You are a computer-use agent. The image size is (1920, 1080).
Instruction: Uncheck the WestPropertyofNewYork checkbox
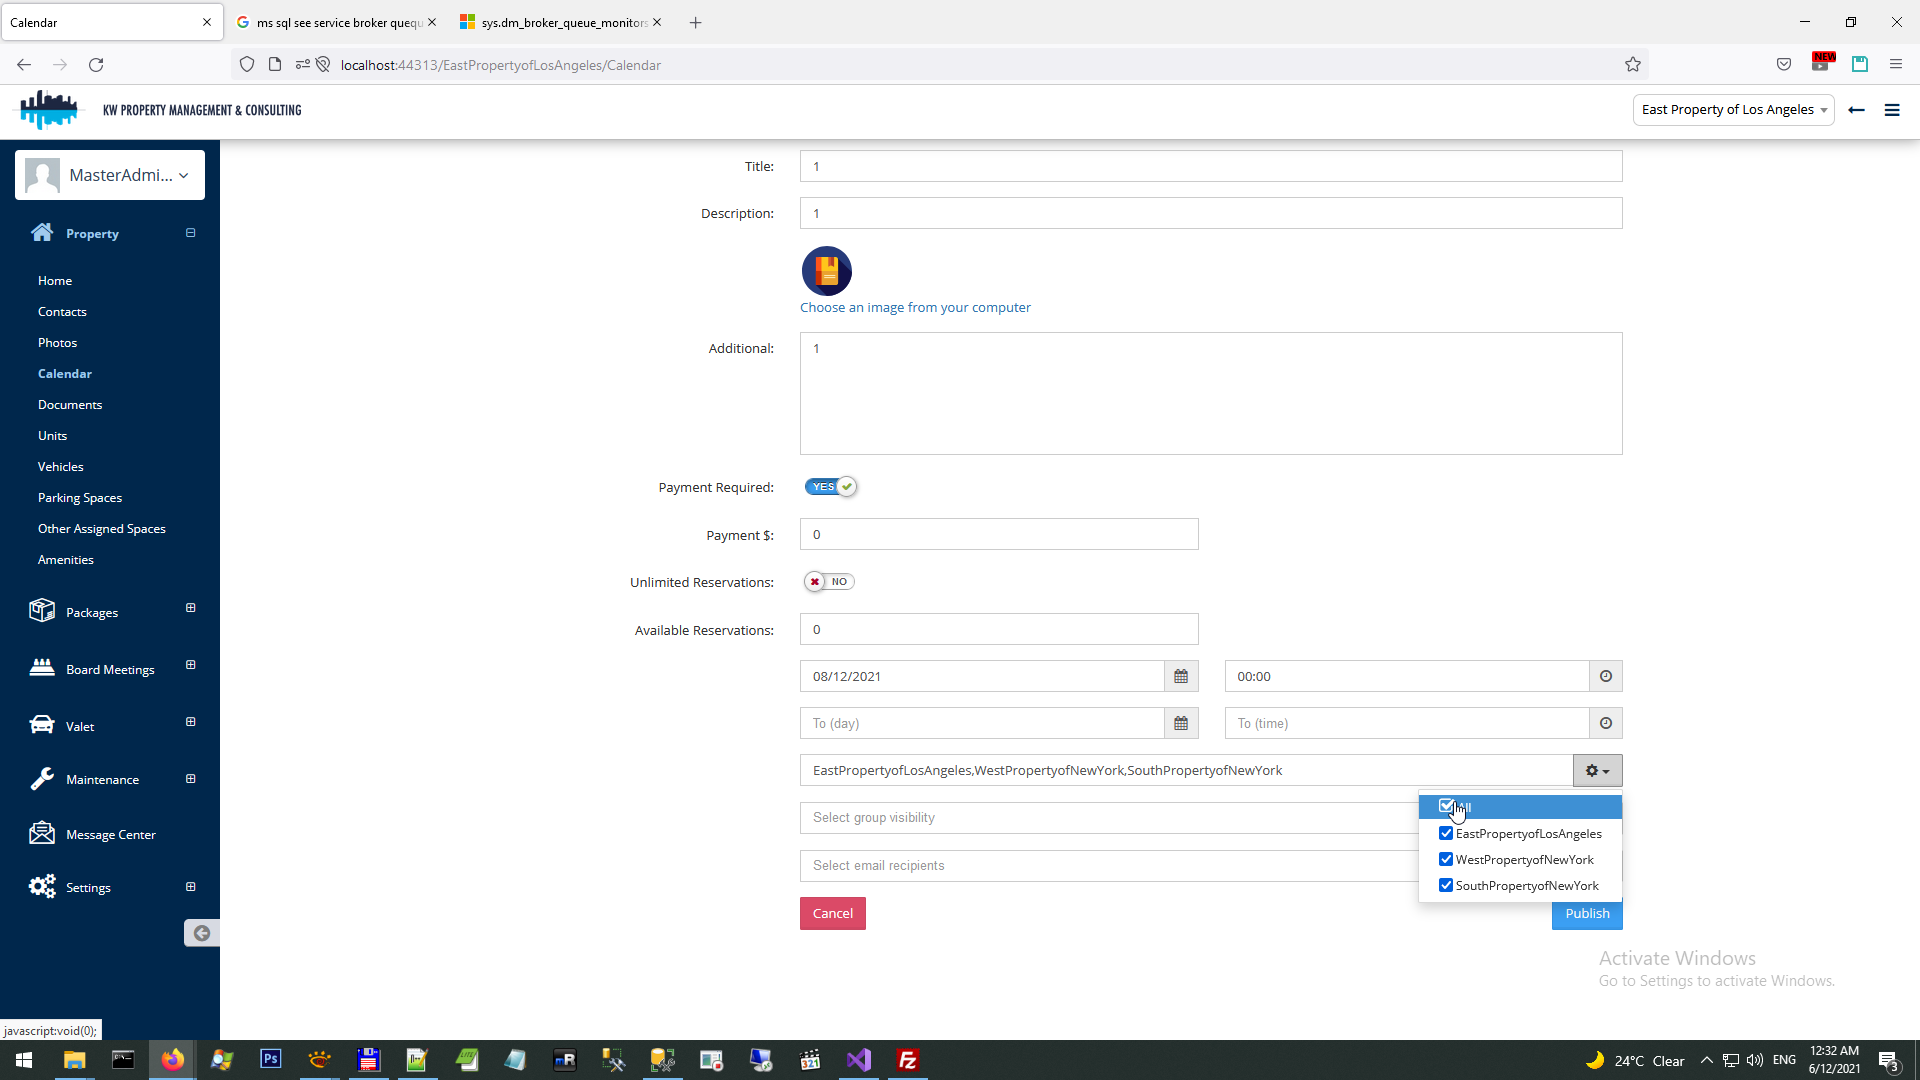point(1446,860)
